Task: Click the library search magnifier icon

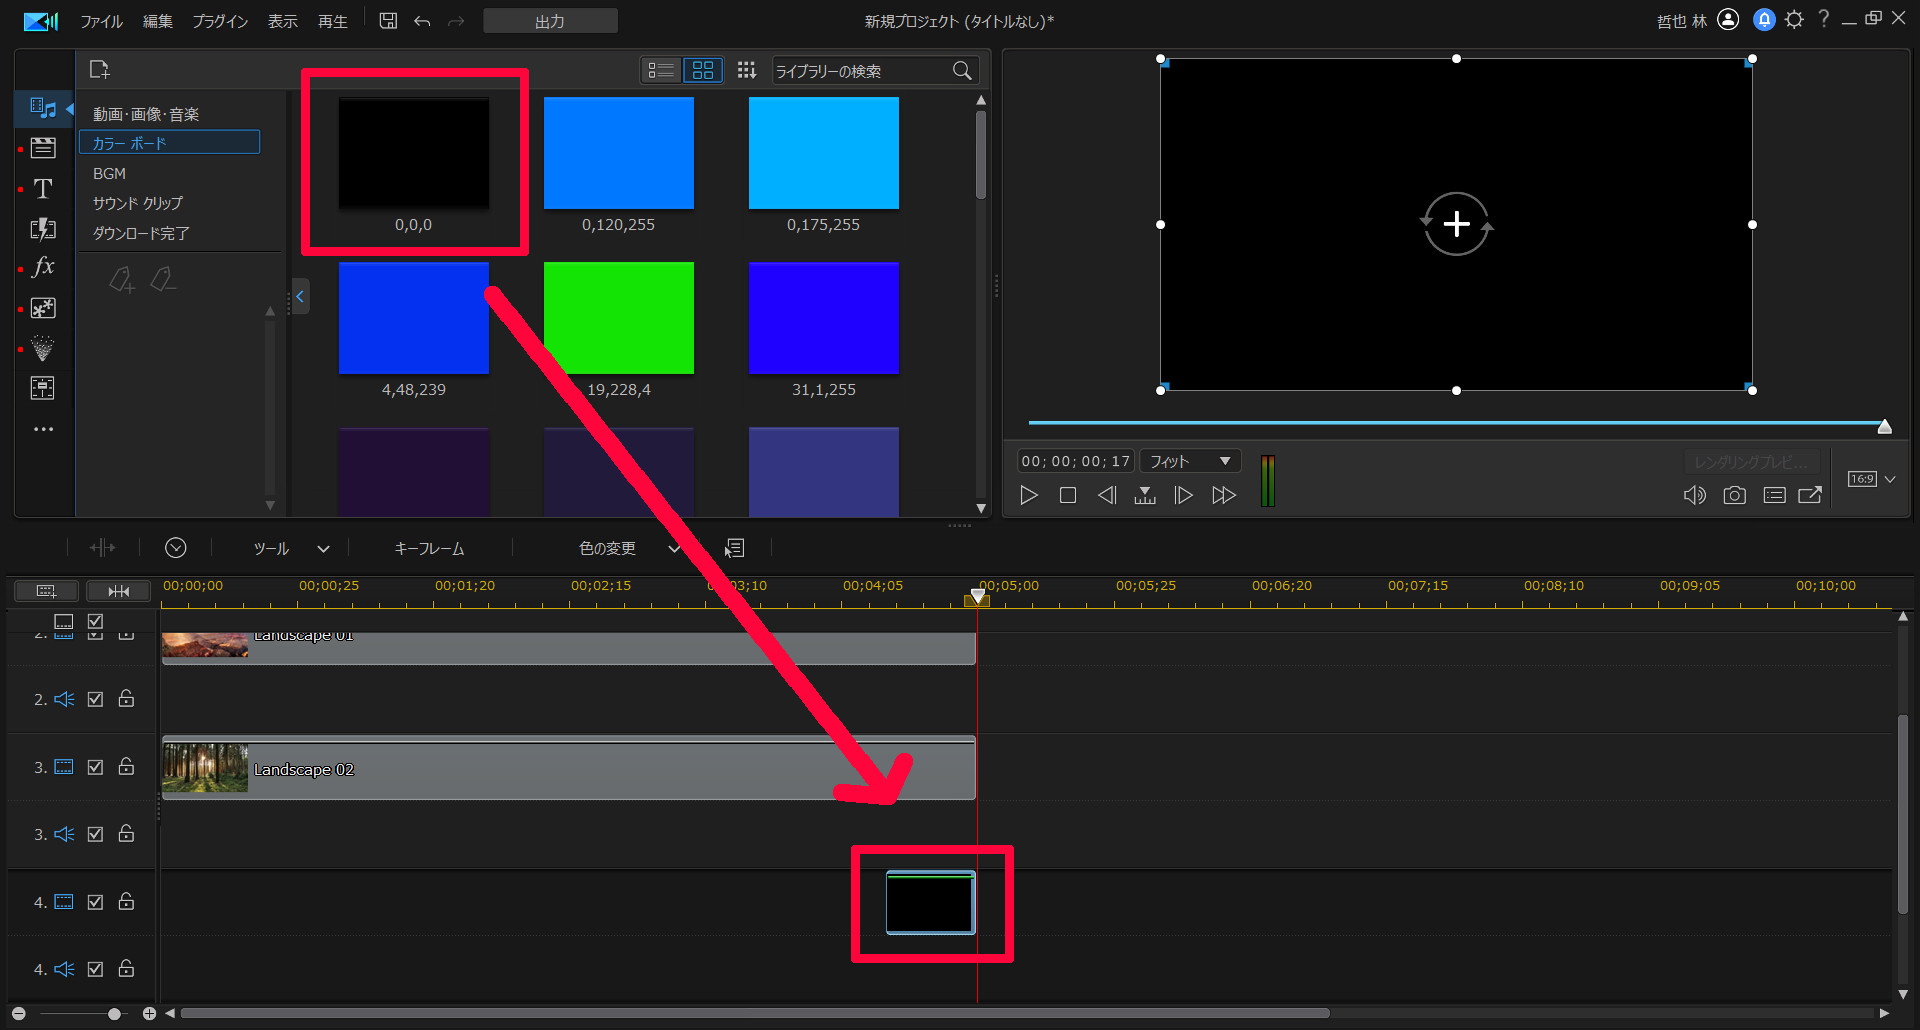Action: click(x=962, y=70)
